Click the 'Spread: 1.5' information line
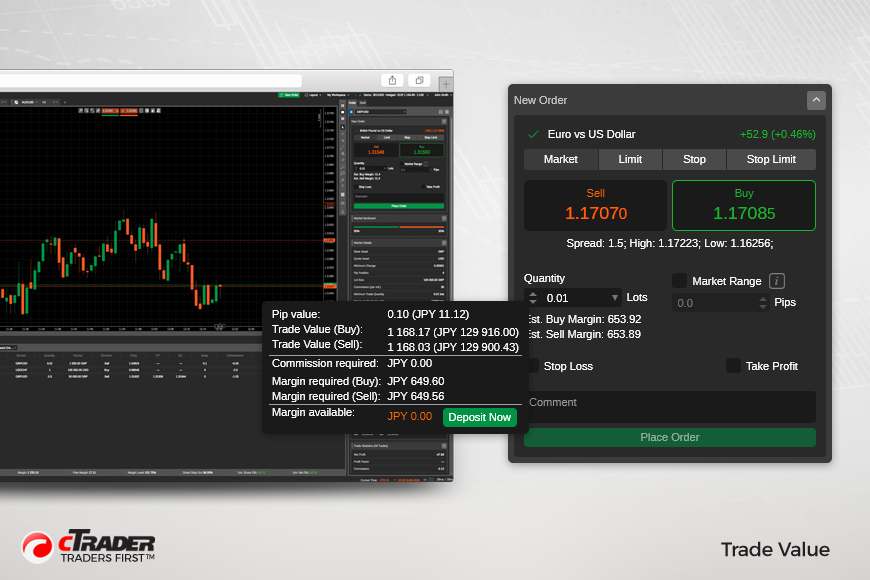The width and height of the screenshot is (870, 580). click(670, 243)
